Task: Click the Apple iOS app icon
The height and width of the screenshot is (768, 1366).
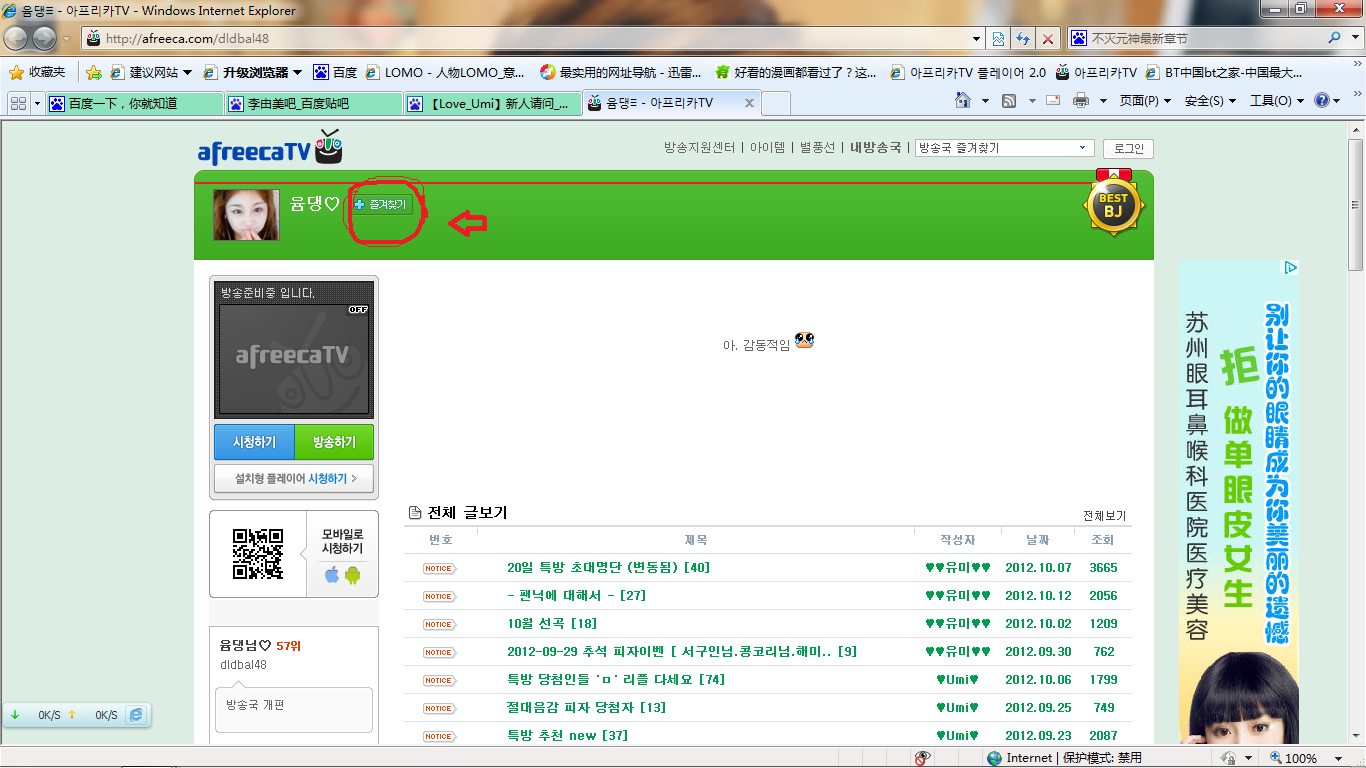Action: pos(332,575)
